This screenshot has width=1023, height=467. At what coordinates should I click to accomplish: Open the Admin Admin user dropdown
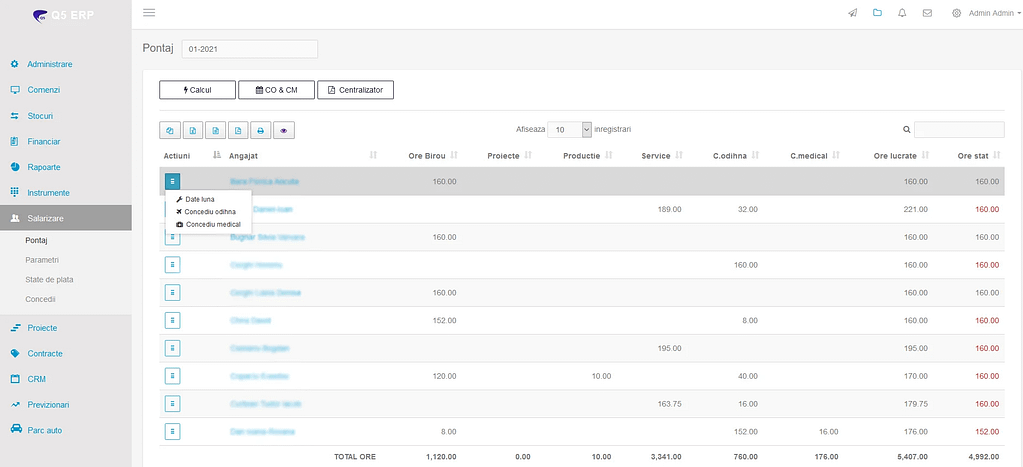pyautogui.click(x=994, y=13)
